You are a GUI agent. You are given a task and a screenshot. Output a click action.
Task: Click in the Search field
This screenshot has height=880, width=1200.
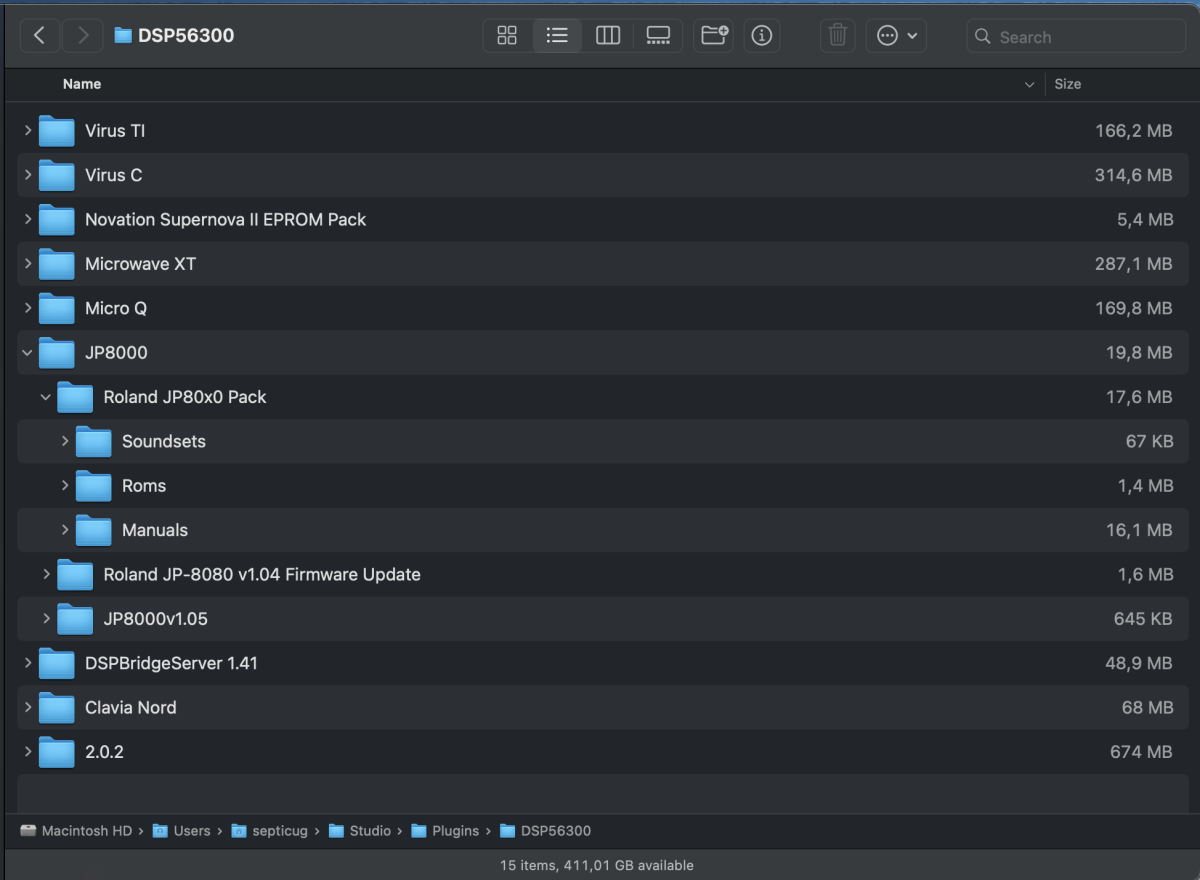click(x=1076, y=37)
